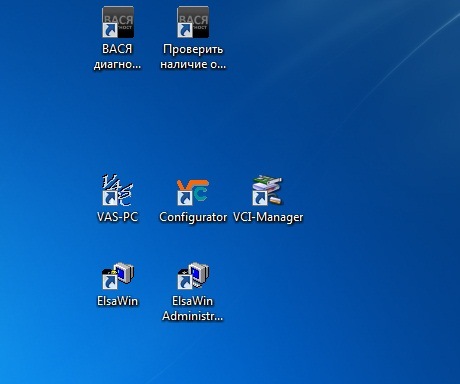Screen dimensions: 460x384
Task: Click the VCI-Manager books icon
Action: point(268,190)
